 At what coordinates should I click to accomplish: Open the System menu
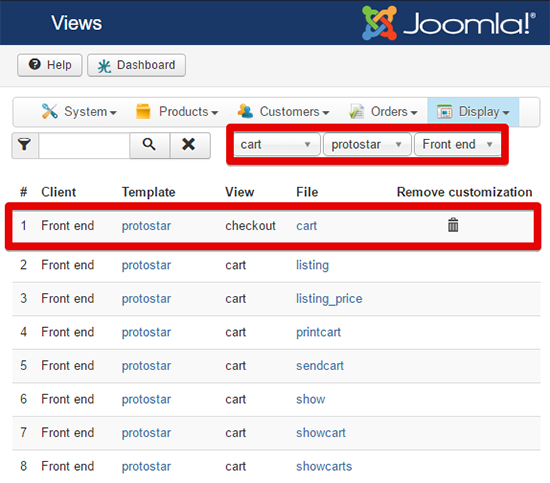(x=79, y=112)
